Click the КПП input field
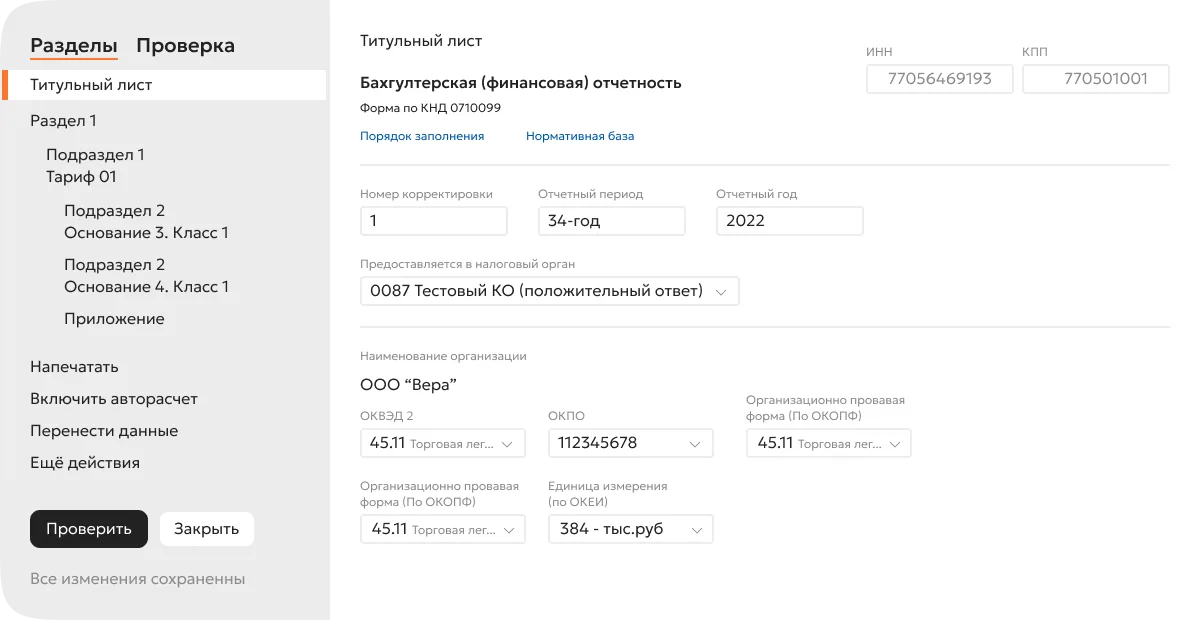Viewport: 1200px width, 620px height. click(x=1096, y=79)
